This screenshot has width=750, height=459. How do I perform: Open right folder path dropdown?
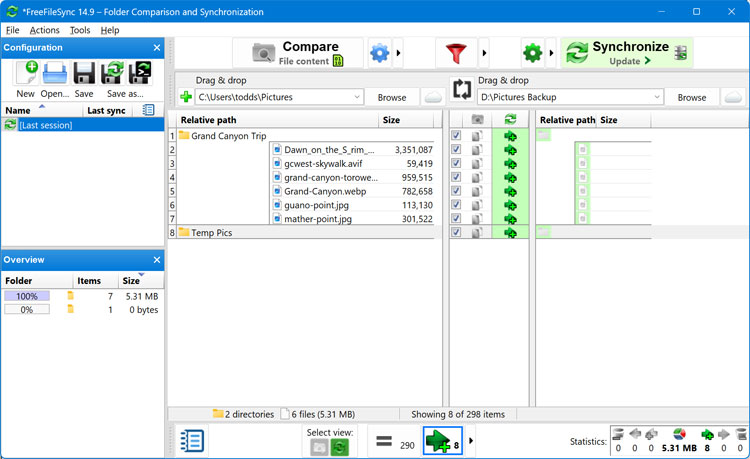click(x=657, y=97)
